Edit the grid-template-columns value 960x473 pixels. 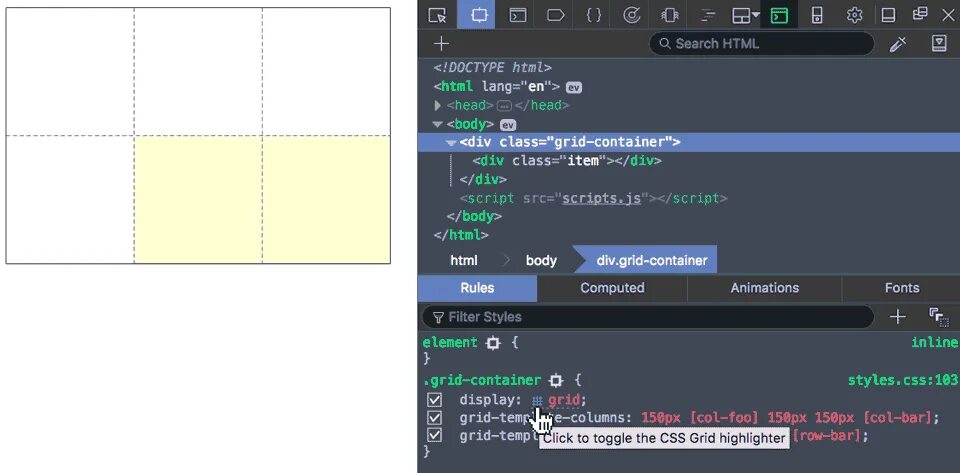point(787,418)
